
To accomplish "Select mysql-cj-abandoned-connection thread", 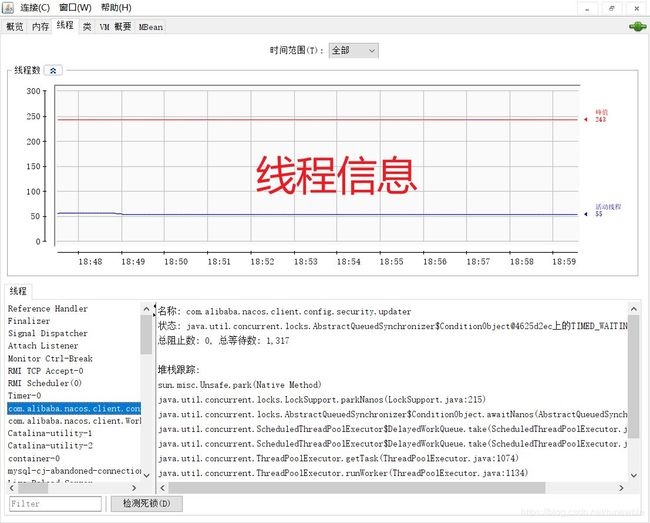I will click(x=73, y=471).
